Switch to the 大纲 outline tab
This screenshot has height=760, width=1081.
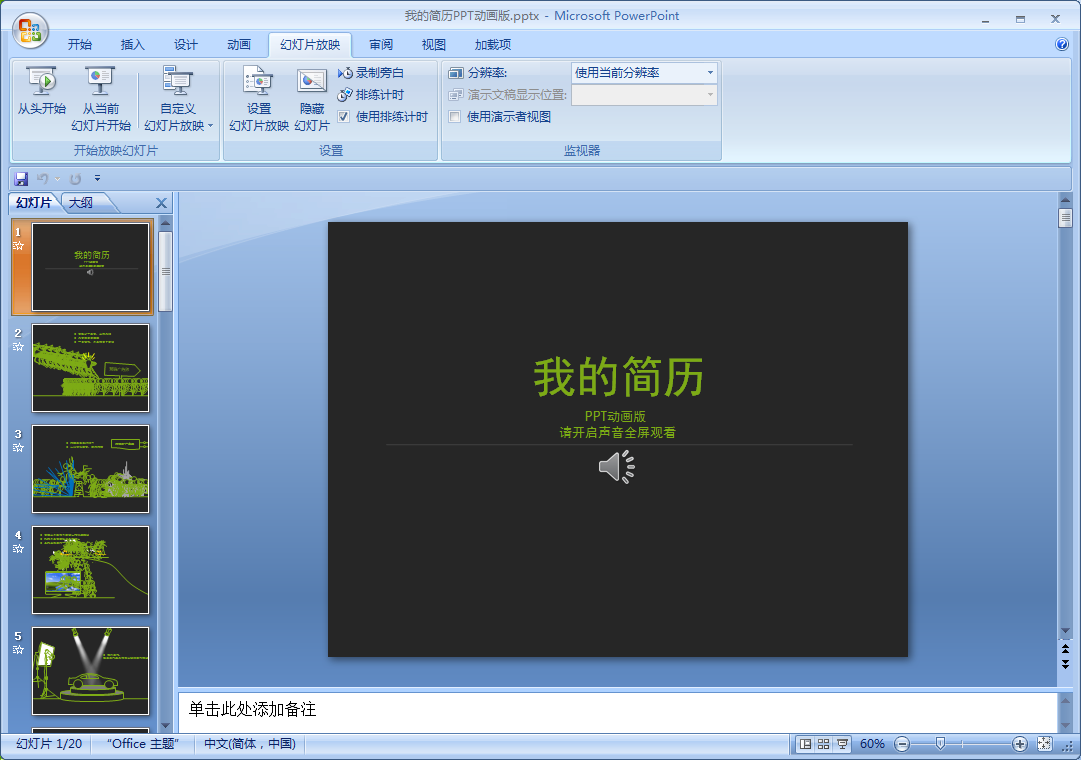[x=81, y=203]
